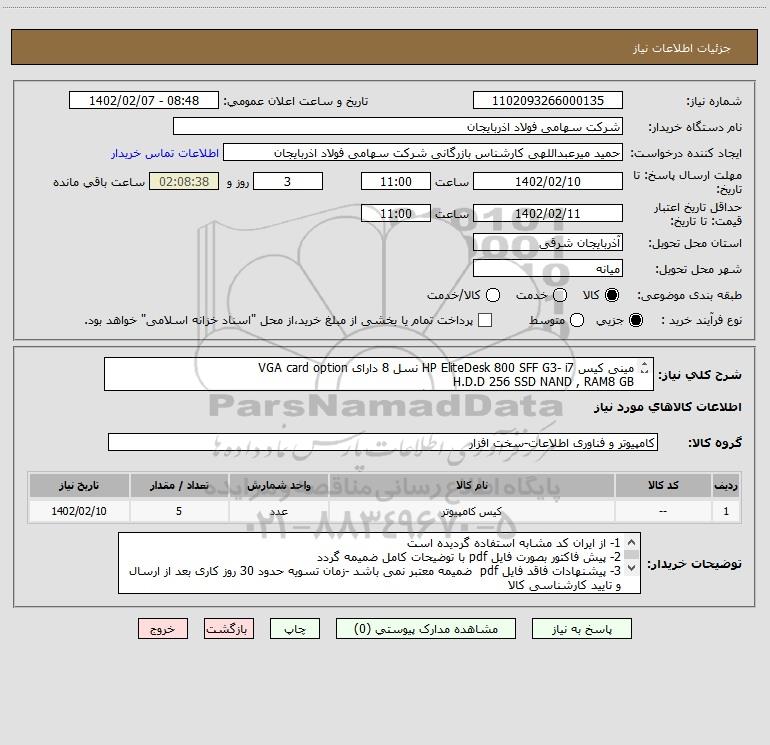770x745 pixels.
Task: Click the spinner arrows in شرح کلی نیاز box
Action: 645,367
